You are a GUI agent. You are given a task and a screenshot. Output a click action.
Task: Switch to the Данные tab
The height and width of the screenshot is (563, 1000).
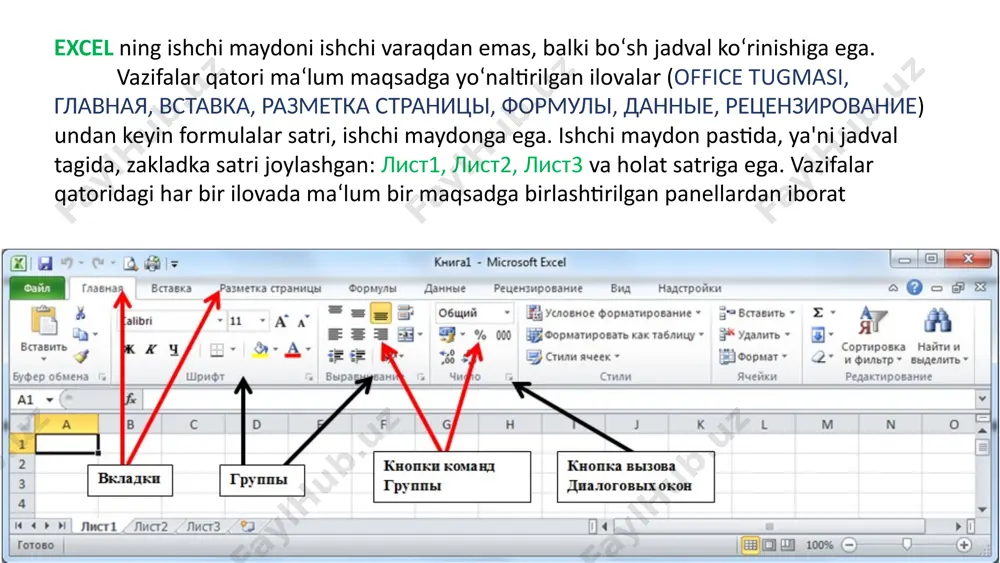pos(445,288)
